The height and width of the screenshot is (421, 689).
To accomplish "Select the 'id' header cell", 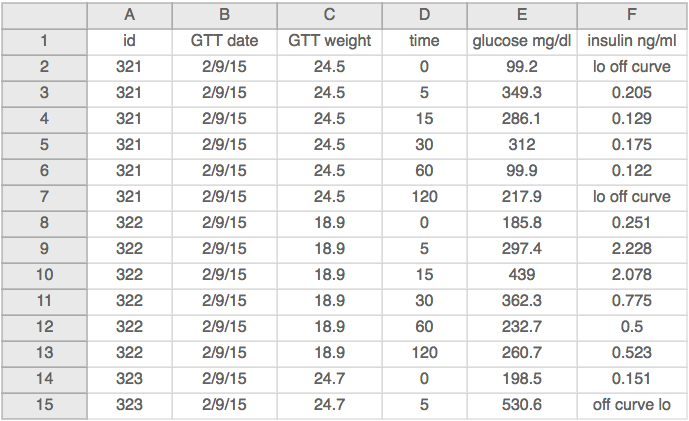I will coord(129,41).
